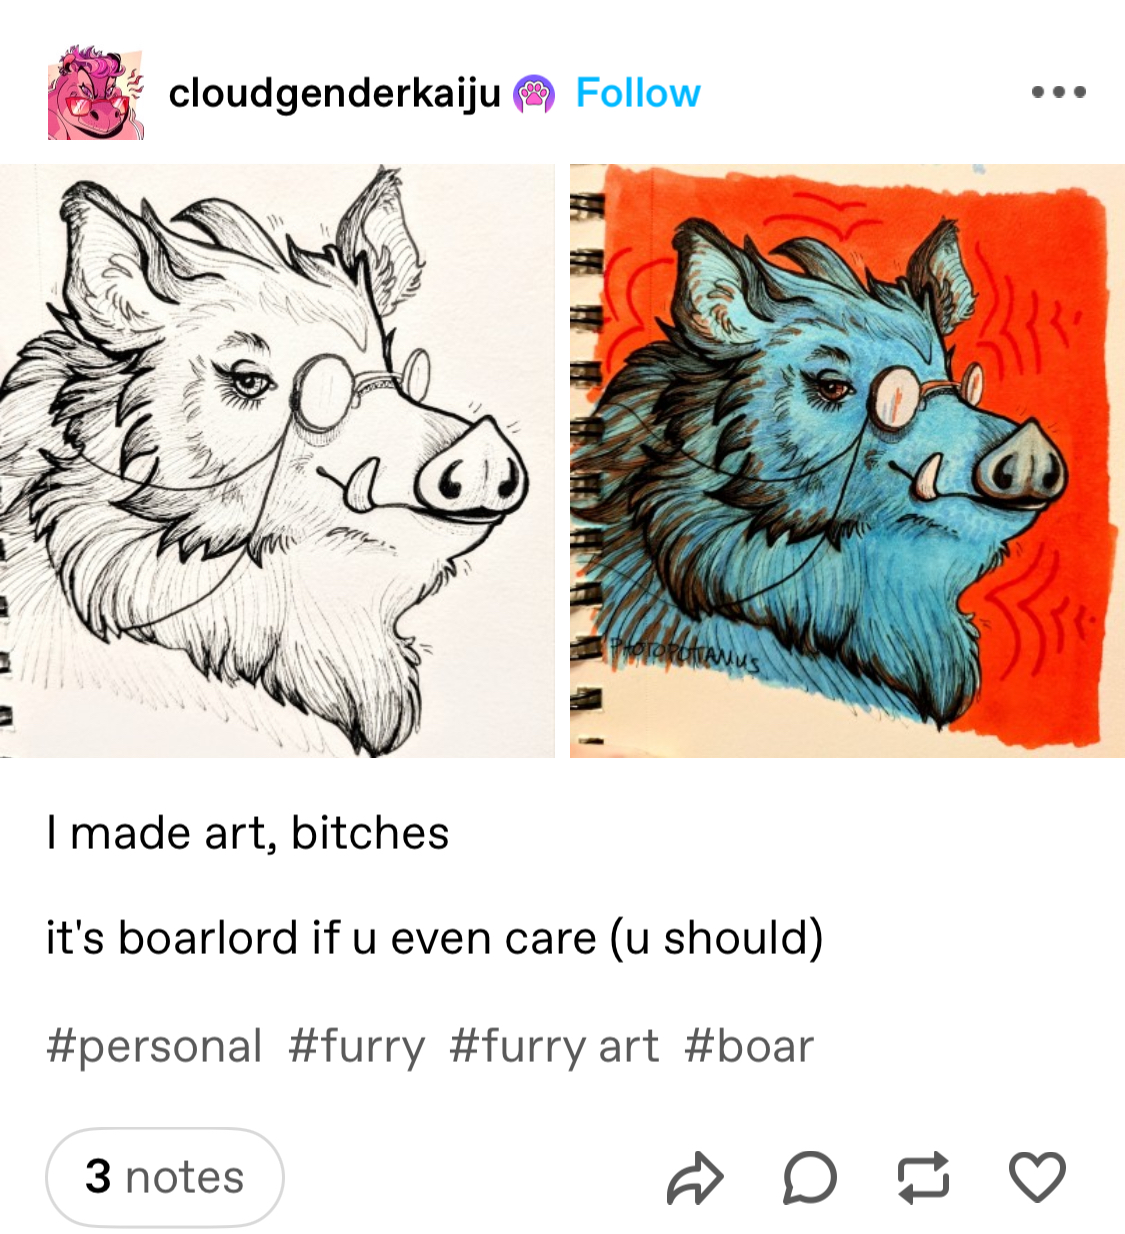Click the purple paw badge icon
The width and height of the screenshot is (1125, 1234).
(533, 94)
